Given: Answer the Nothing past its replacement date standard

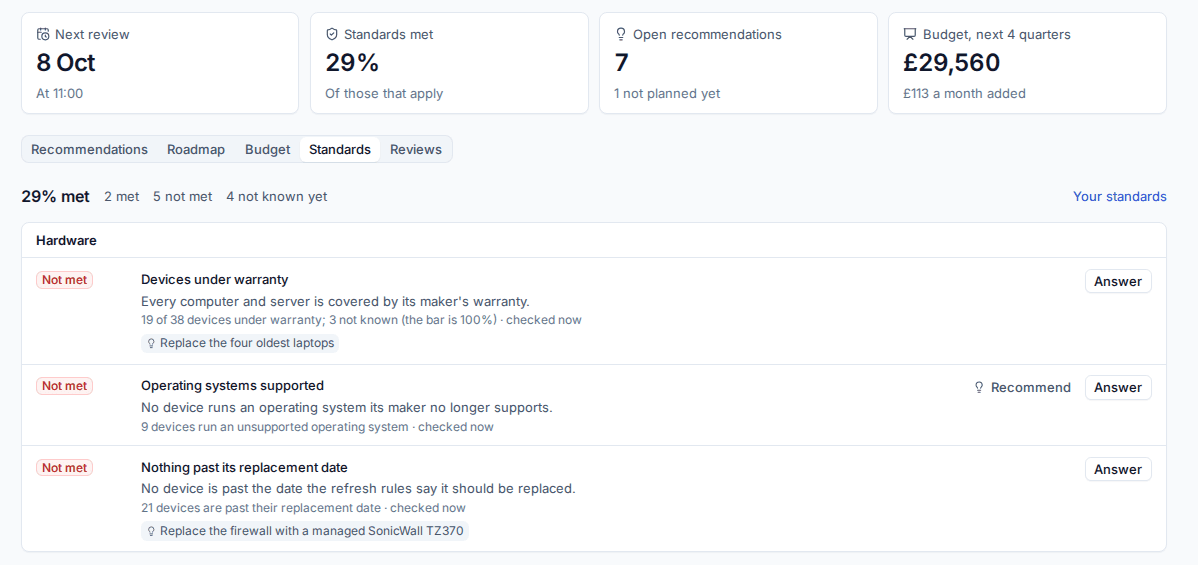Looking at the screenshot, I should point(1118,469).
